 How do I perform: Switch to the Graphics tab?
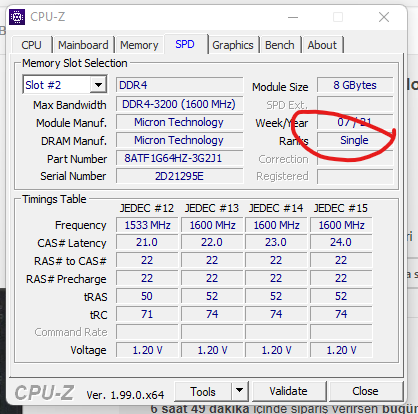click(x=233, y=45)
